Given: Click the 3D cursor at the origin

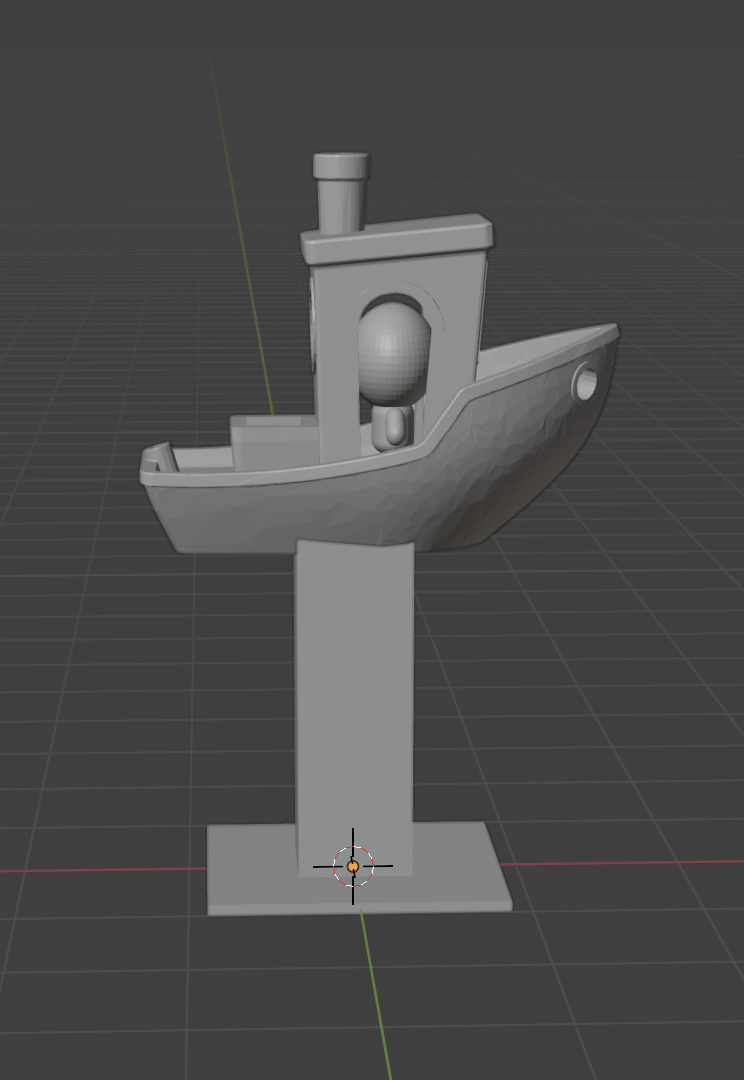Looking at the screenshot, I should pyautogui.click(x=353, y=866).
